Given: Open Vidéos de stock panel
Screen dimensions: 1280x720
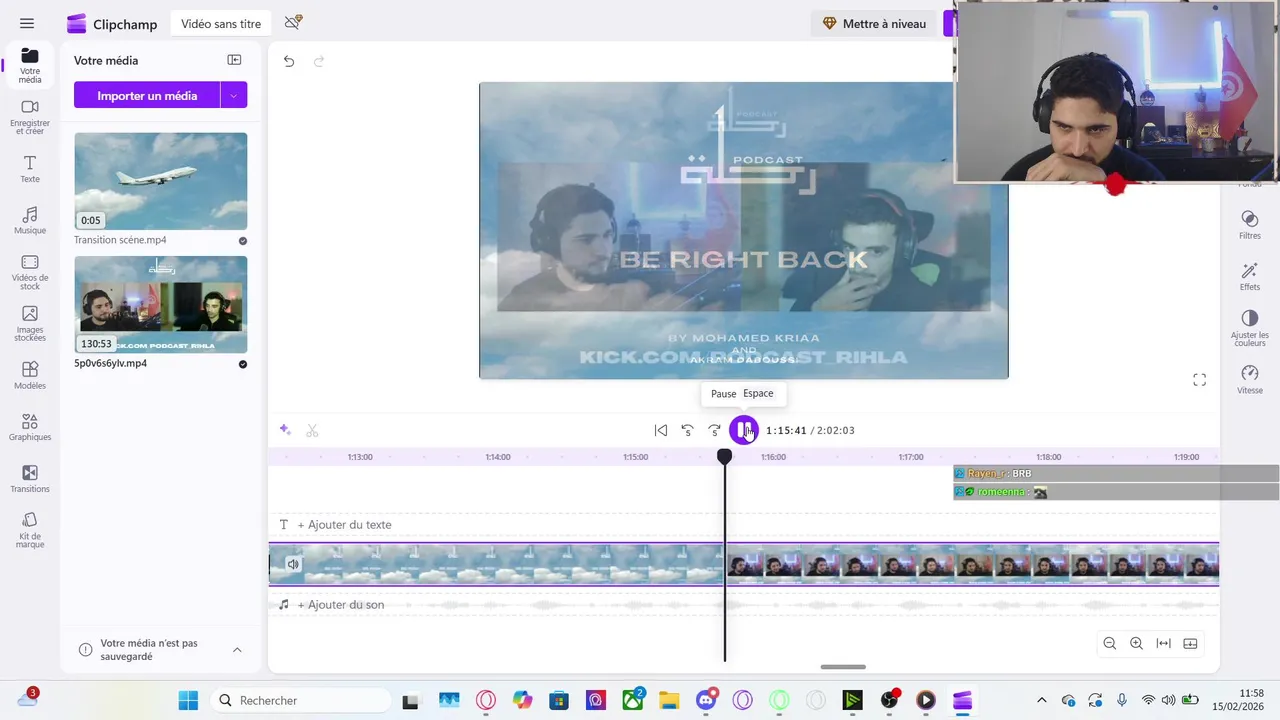Looking at the screenshot, I should coord(30,272).
